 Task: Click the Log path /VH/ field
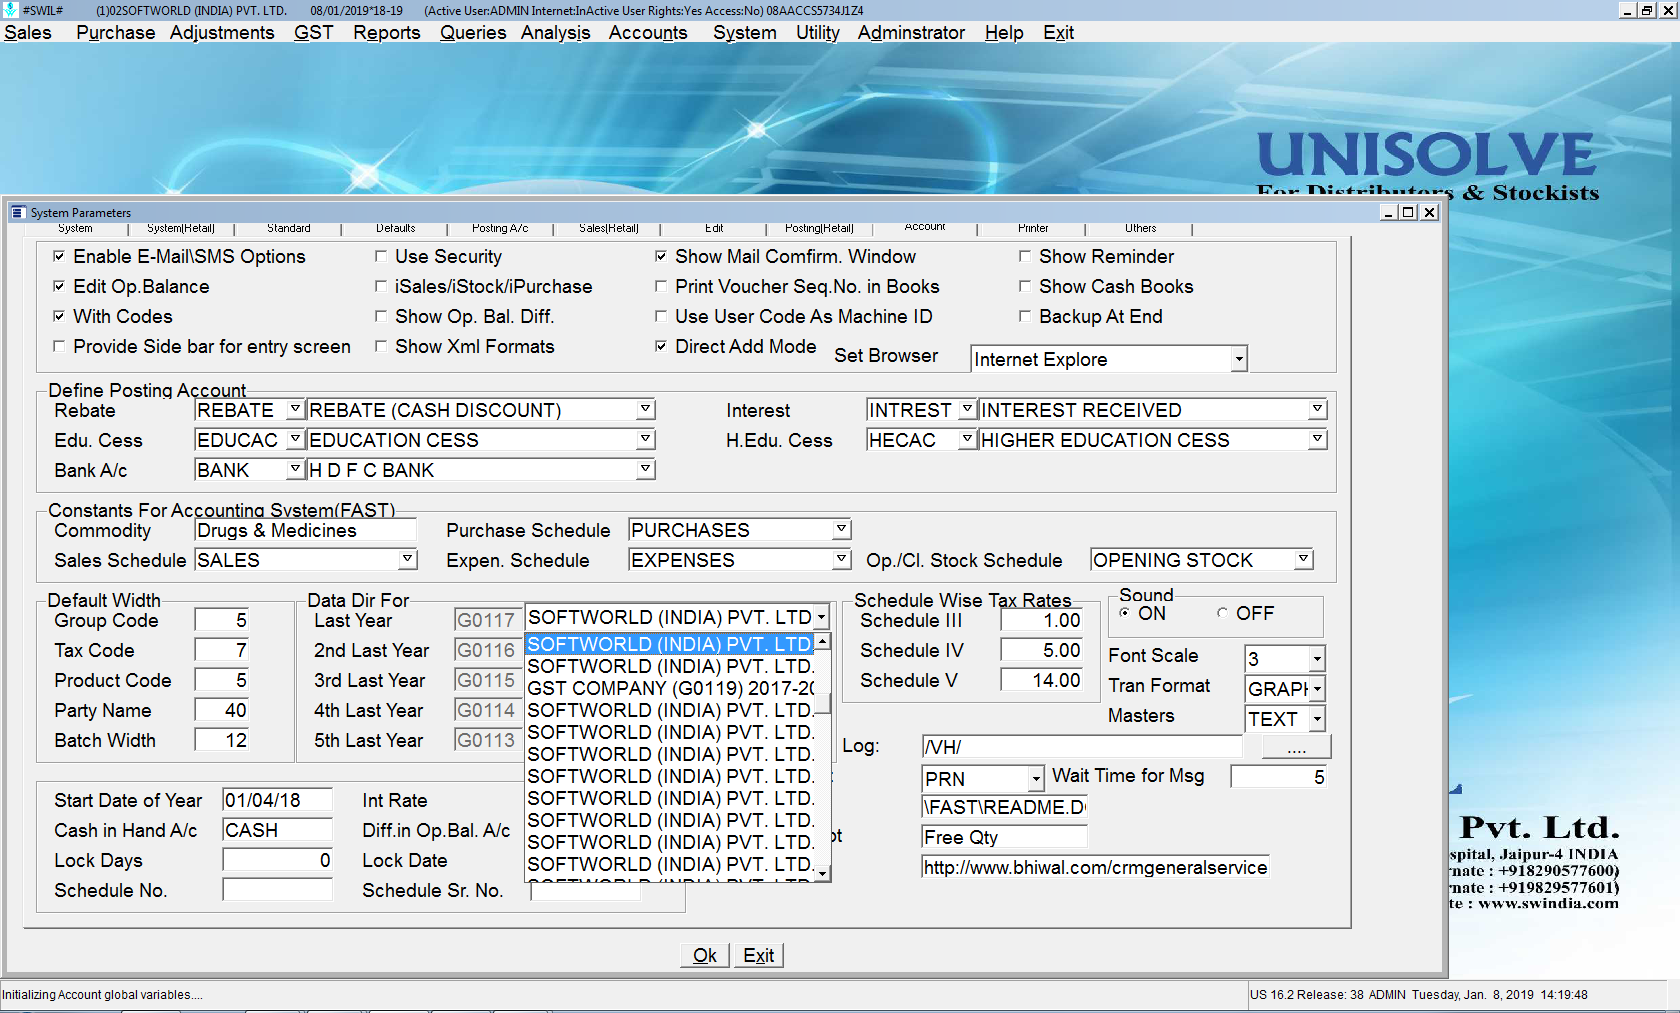(1082, 747)
